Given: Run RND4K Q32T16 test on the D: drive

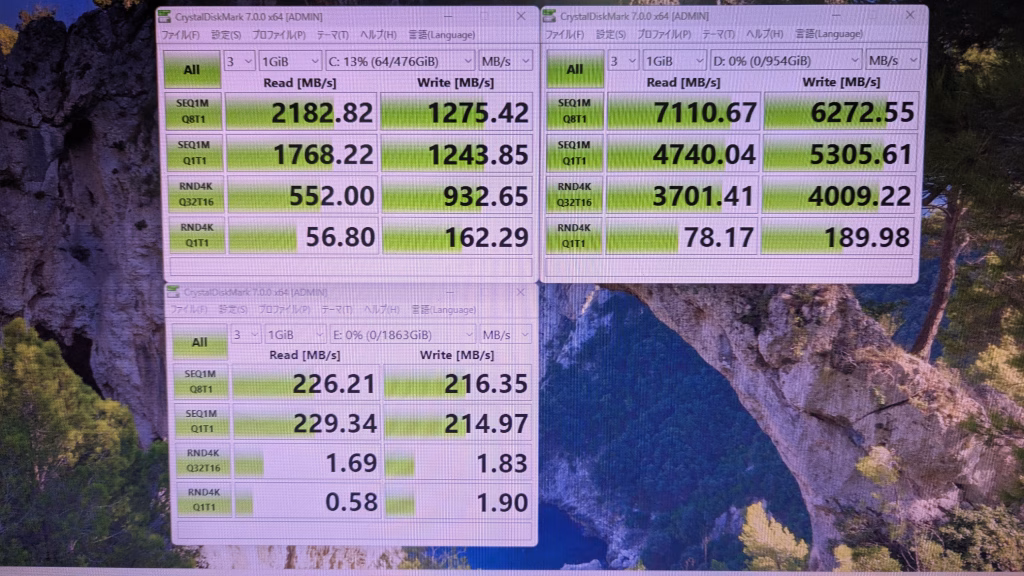Looking at the screenshot, I should tap(574, 195).
